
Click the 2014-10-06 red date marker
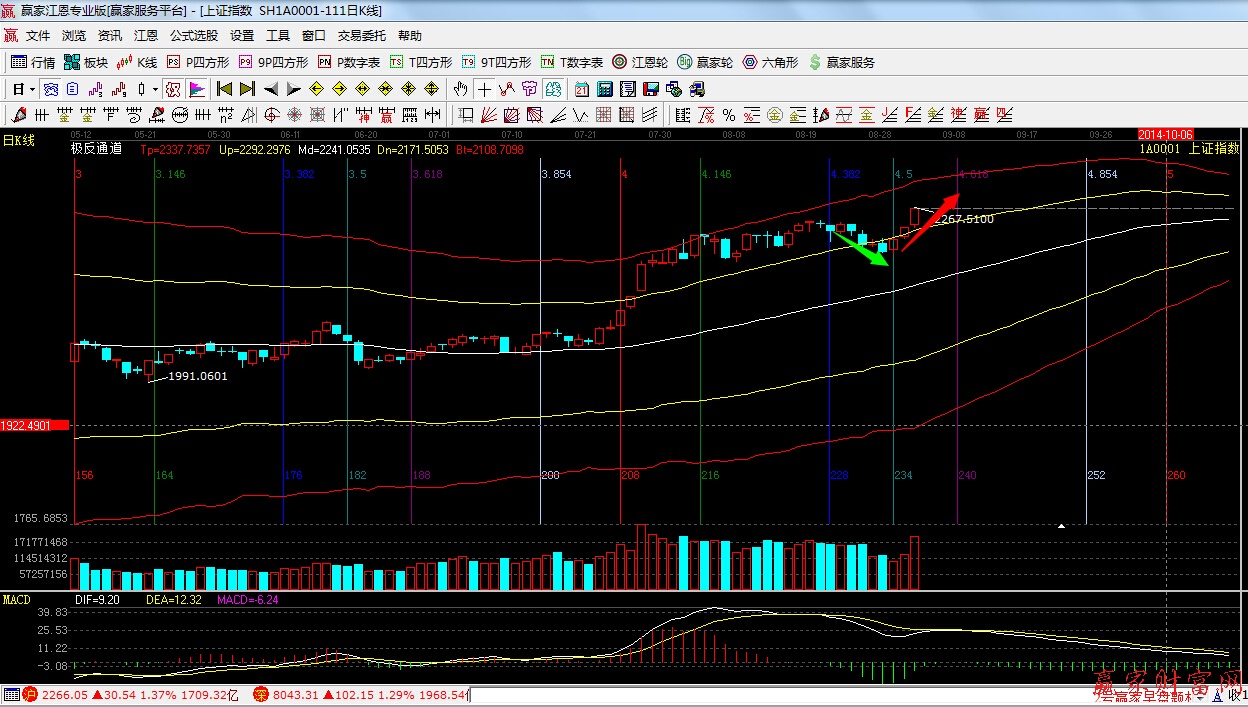(1165, 134)
